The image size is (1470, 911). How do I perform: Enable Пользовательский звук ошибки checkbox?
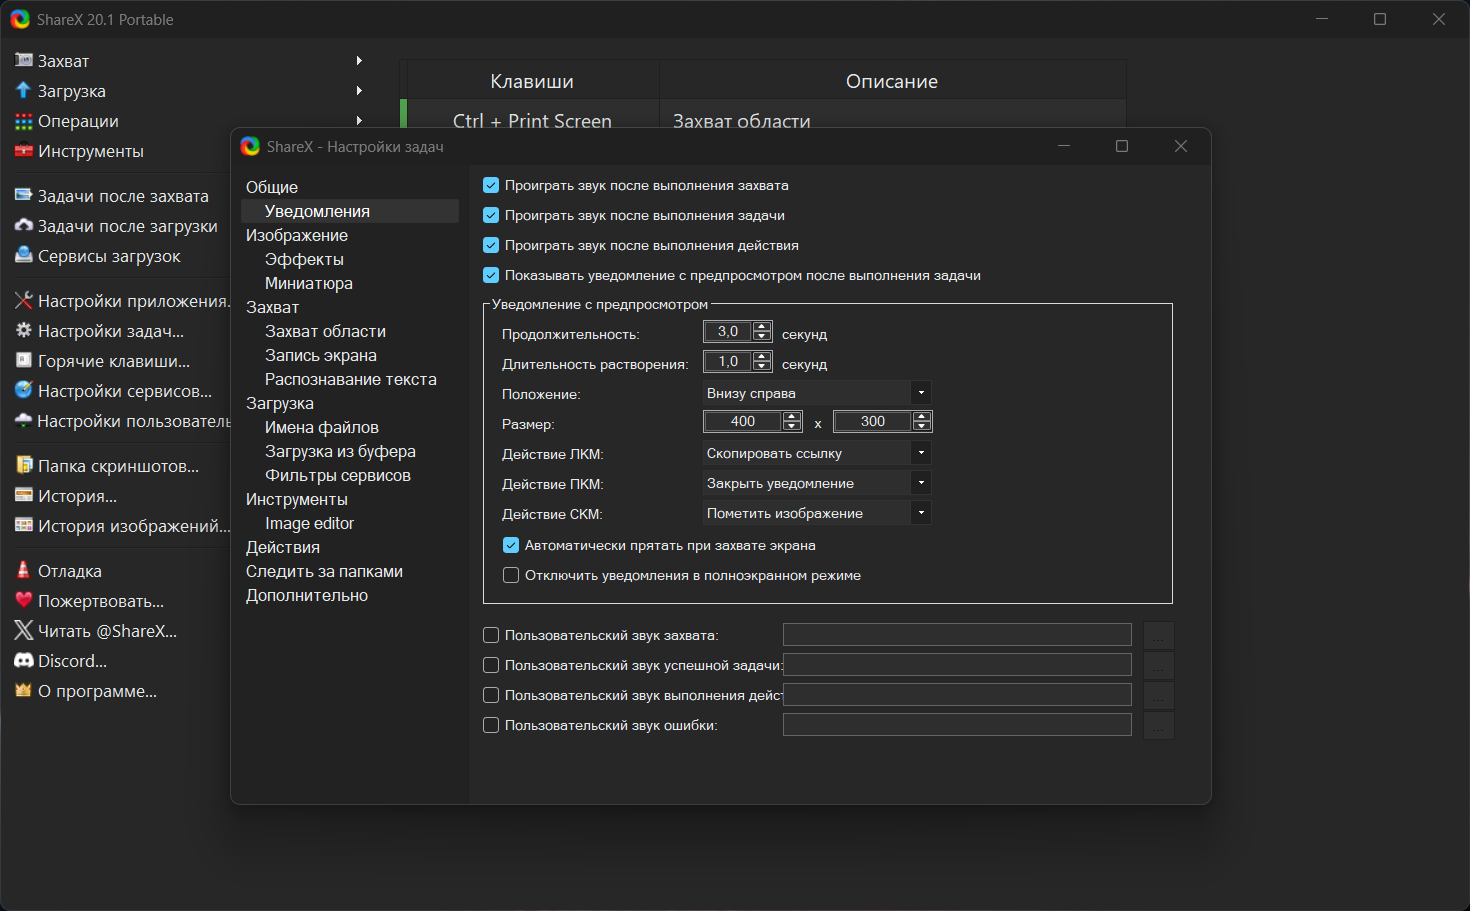pyautogui.click(x=491, y=725)
